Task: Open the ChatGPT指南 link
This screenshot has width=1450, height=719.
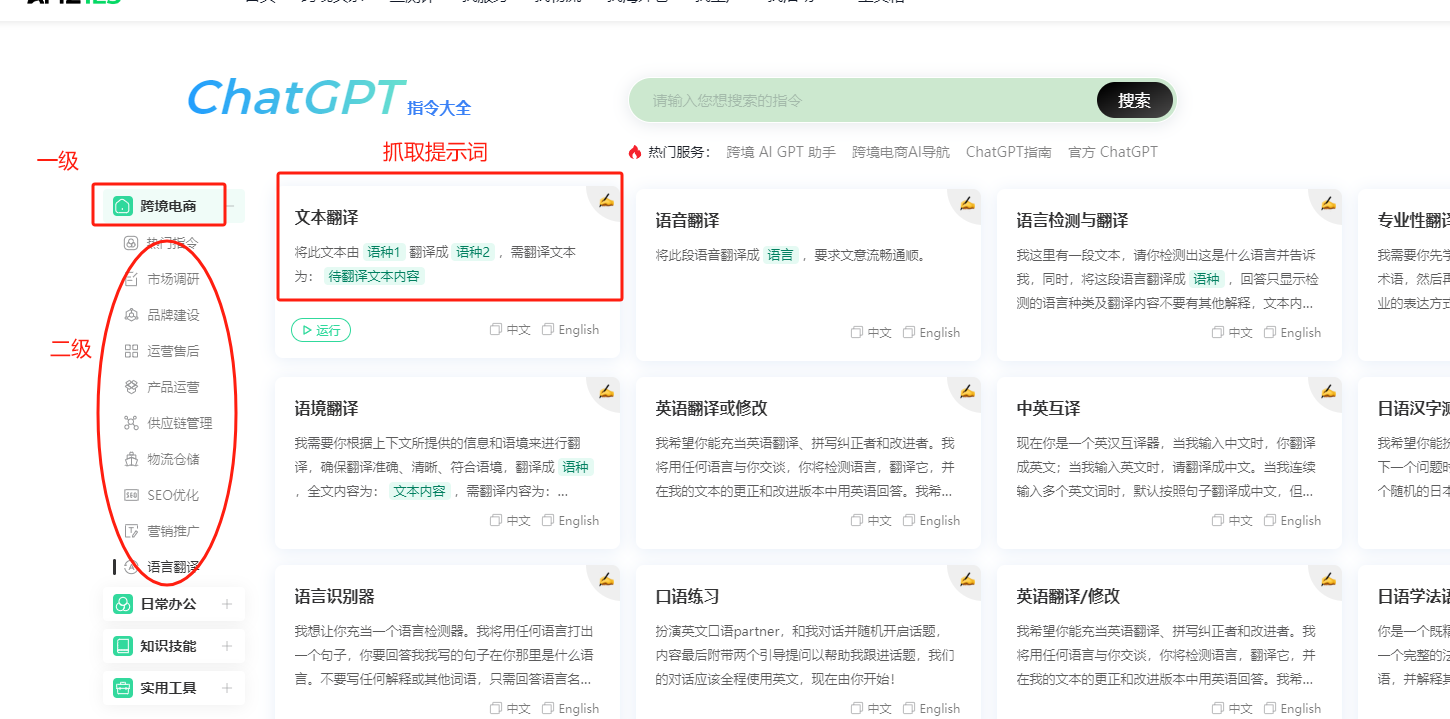Action: tap(1009, 152)
